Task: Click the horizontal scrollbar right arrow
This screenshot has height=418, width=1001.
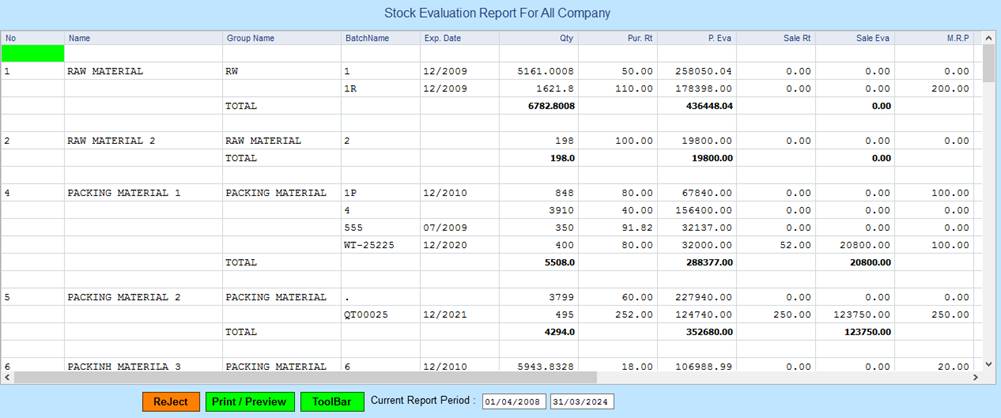Action: (x=976, y=378)
